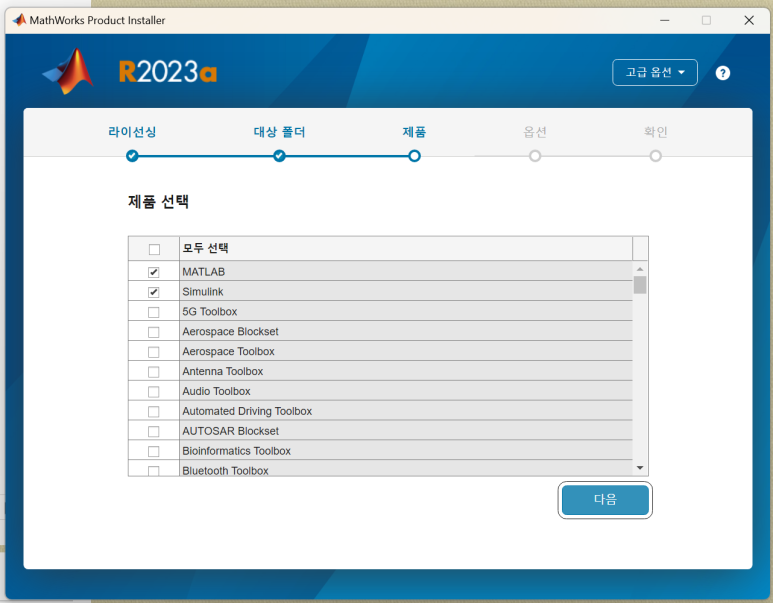The width and height of the screenshot is (773, 603).
Task: Toggle the 모두 선택 checkbox
Action: tap(154, 249)
